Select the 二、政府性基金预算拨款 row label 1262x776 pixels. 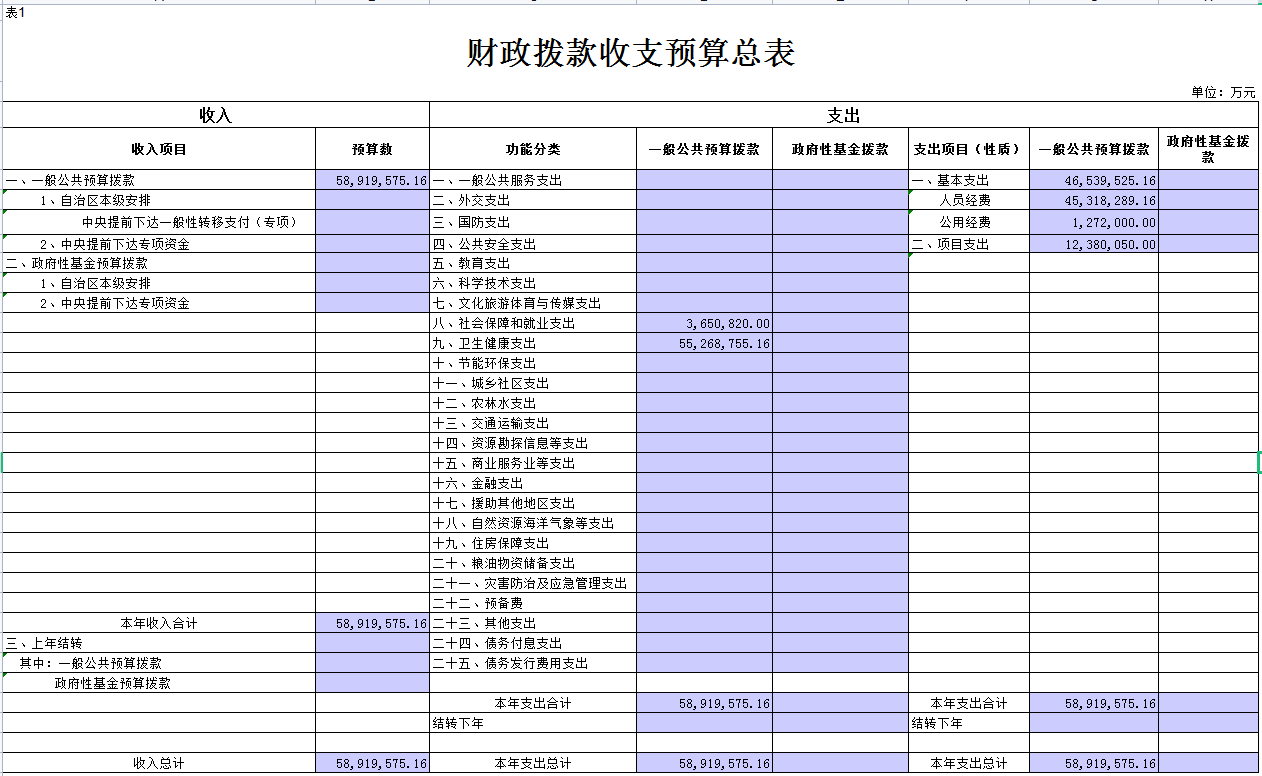tap(77, 263)
